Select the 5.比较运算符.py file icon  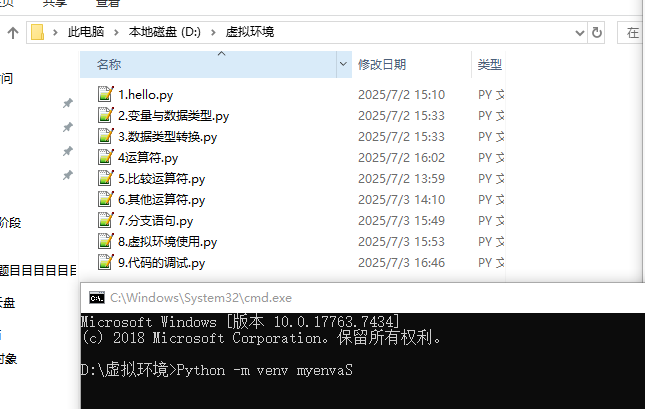click(106, 178)
